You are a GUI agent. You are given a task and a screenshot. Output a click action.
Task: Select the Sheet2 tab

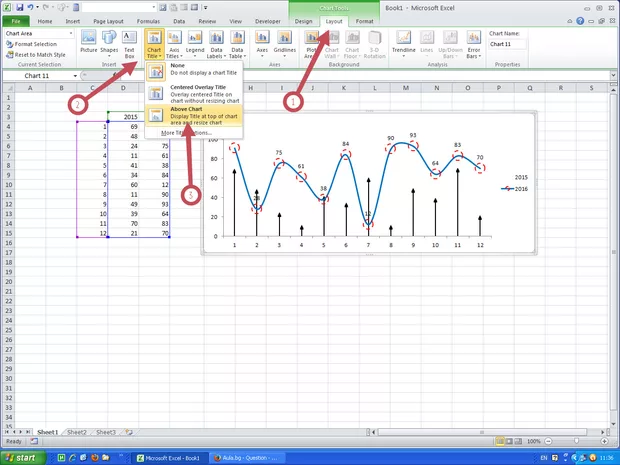tap(77, 432)
